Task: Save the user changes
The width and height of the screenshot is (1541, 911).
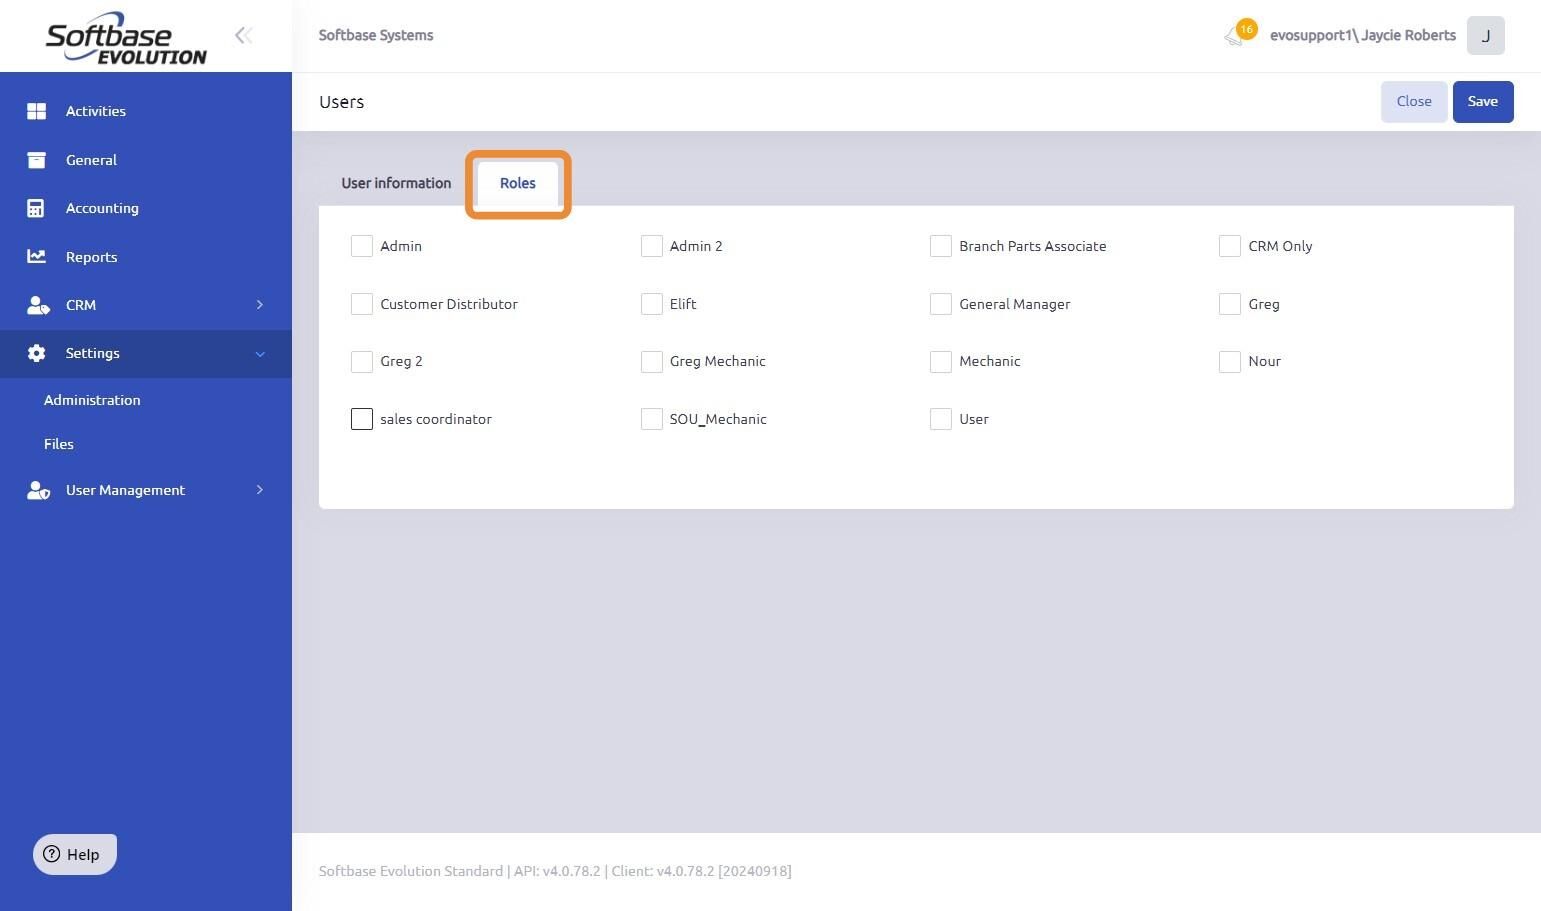Action: coord(1483,102)
